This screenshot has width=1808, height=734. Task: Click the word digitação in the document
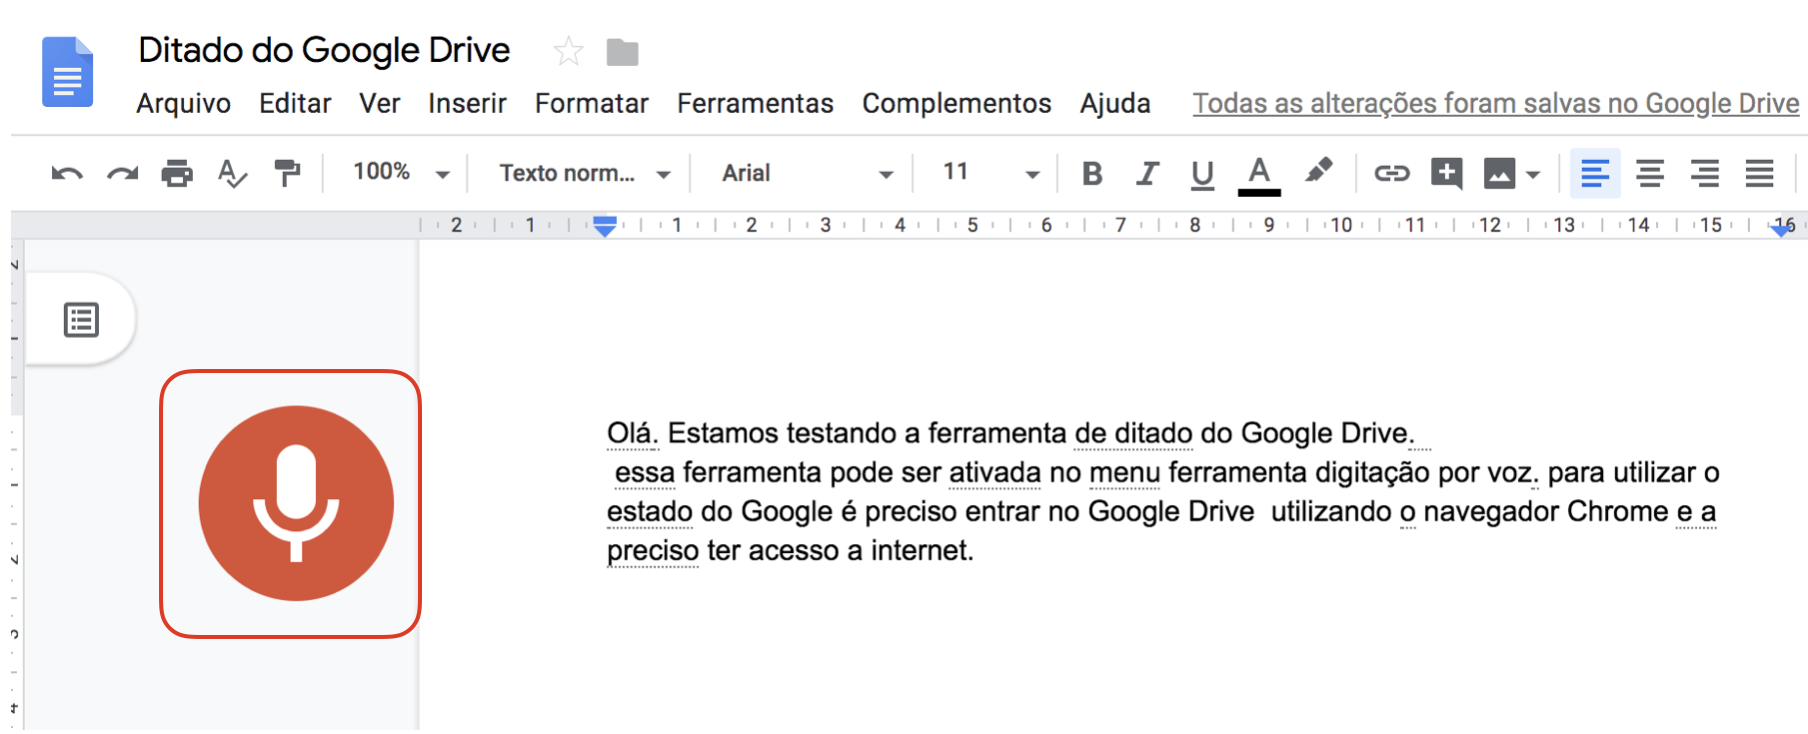click(x=1372, y=473)
